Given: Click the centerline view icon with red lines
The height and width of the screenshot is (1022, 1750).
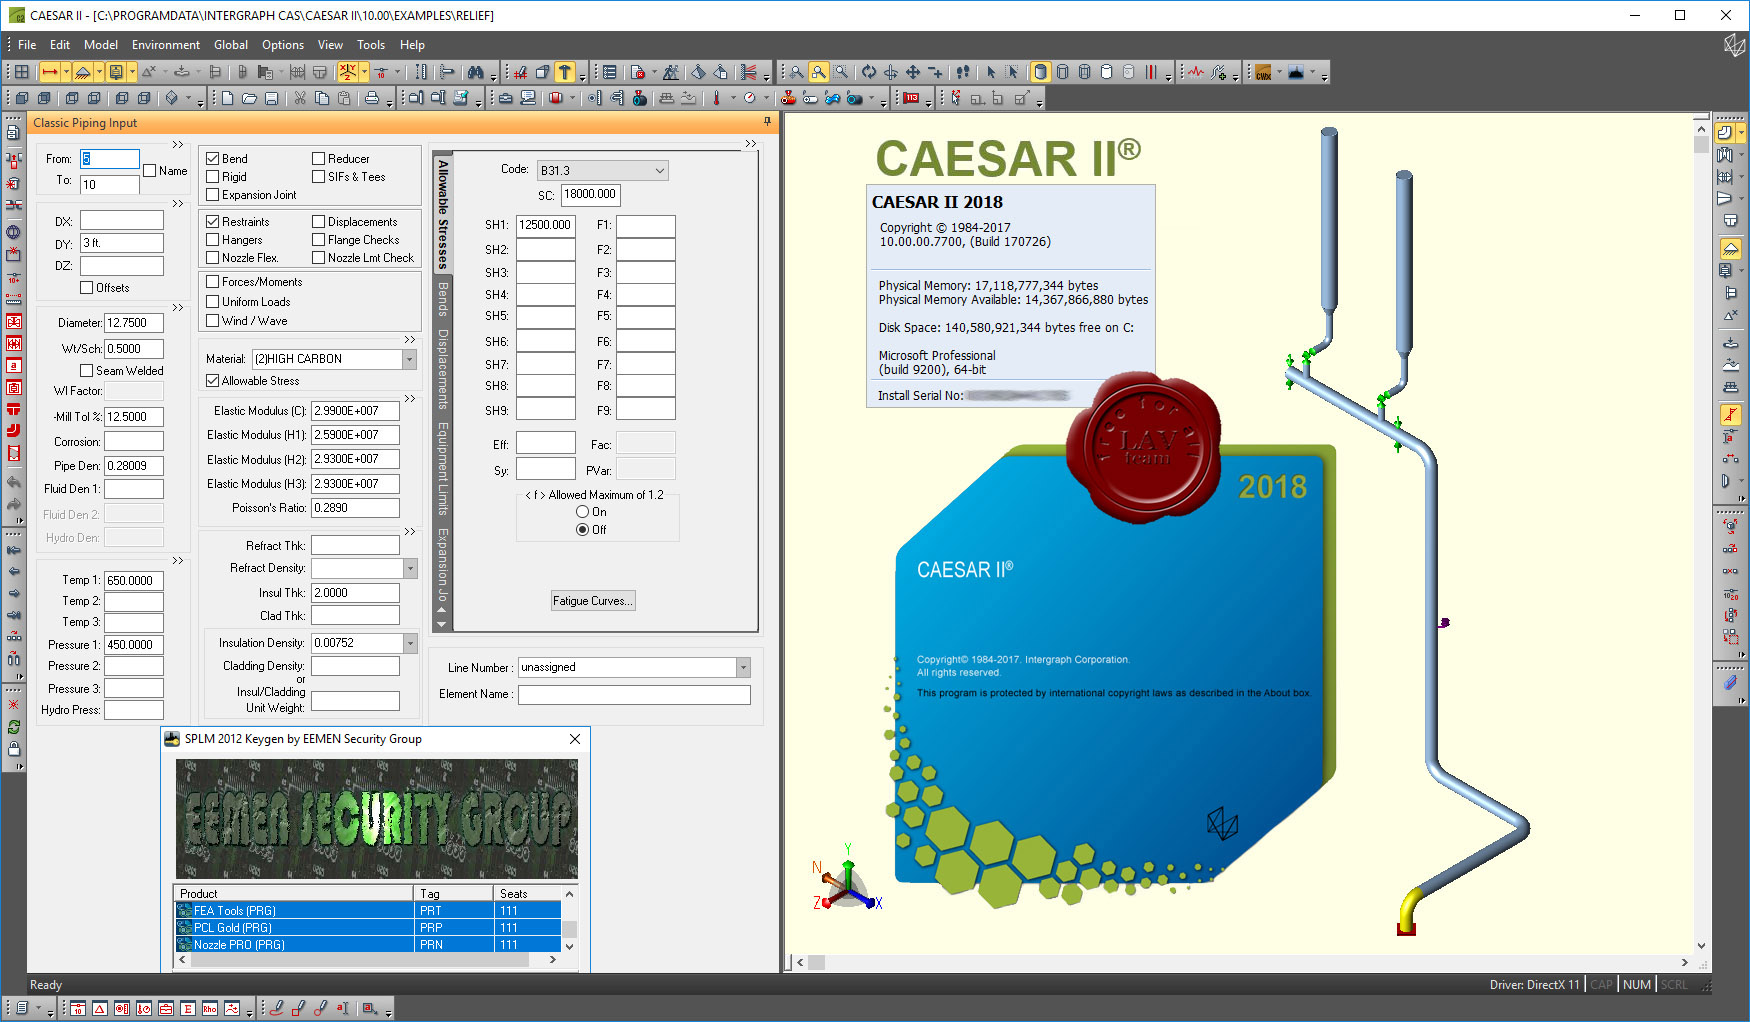Looking at the screenshot, I should (x=1151, y=72).
